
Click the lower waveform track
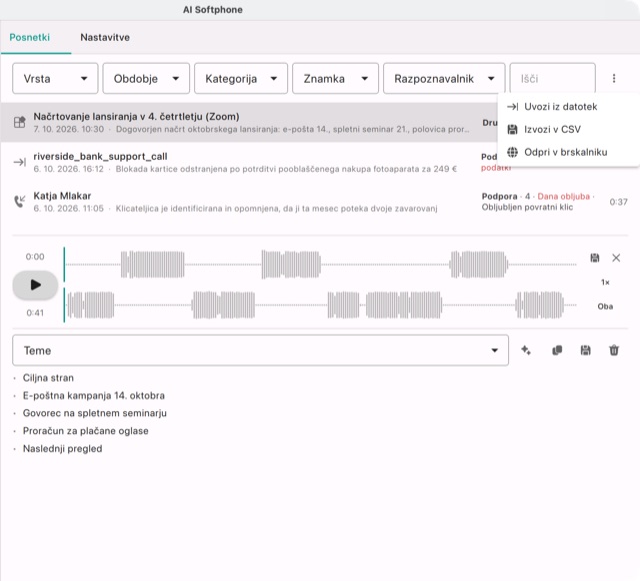pos(320,305)
